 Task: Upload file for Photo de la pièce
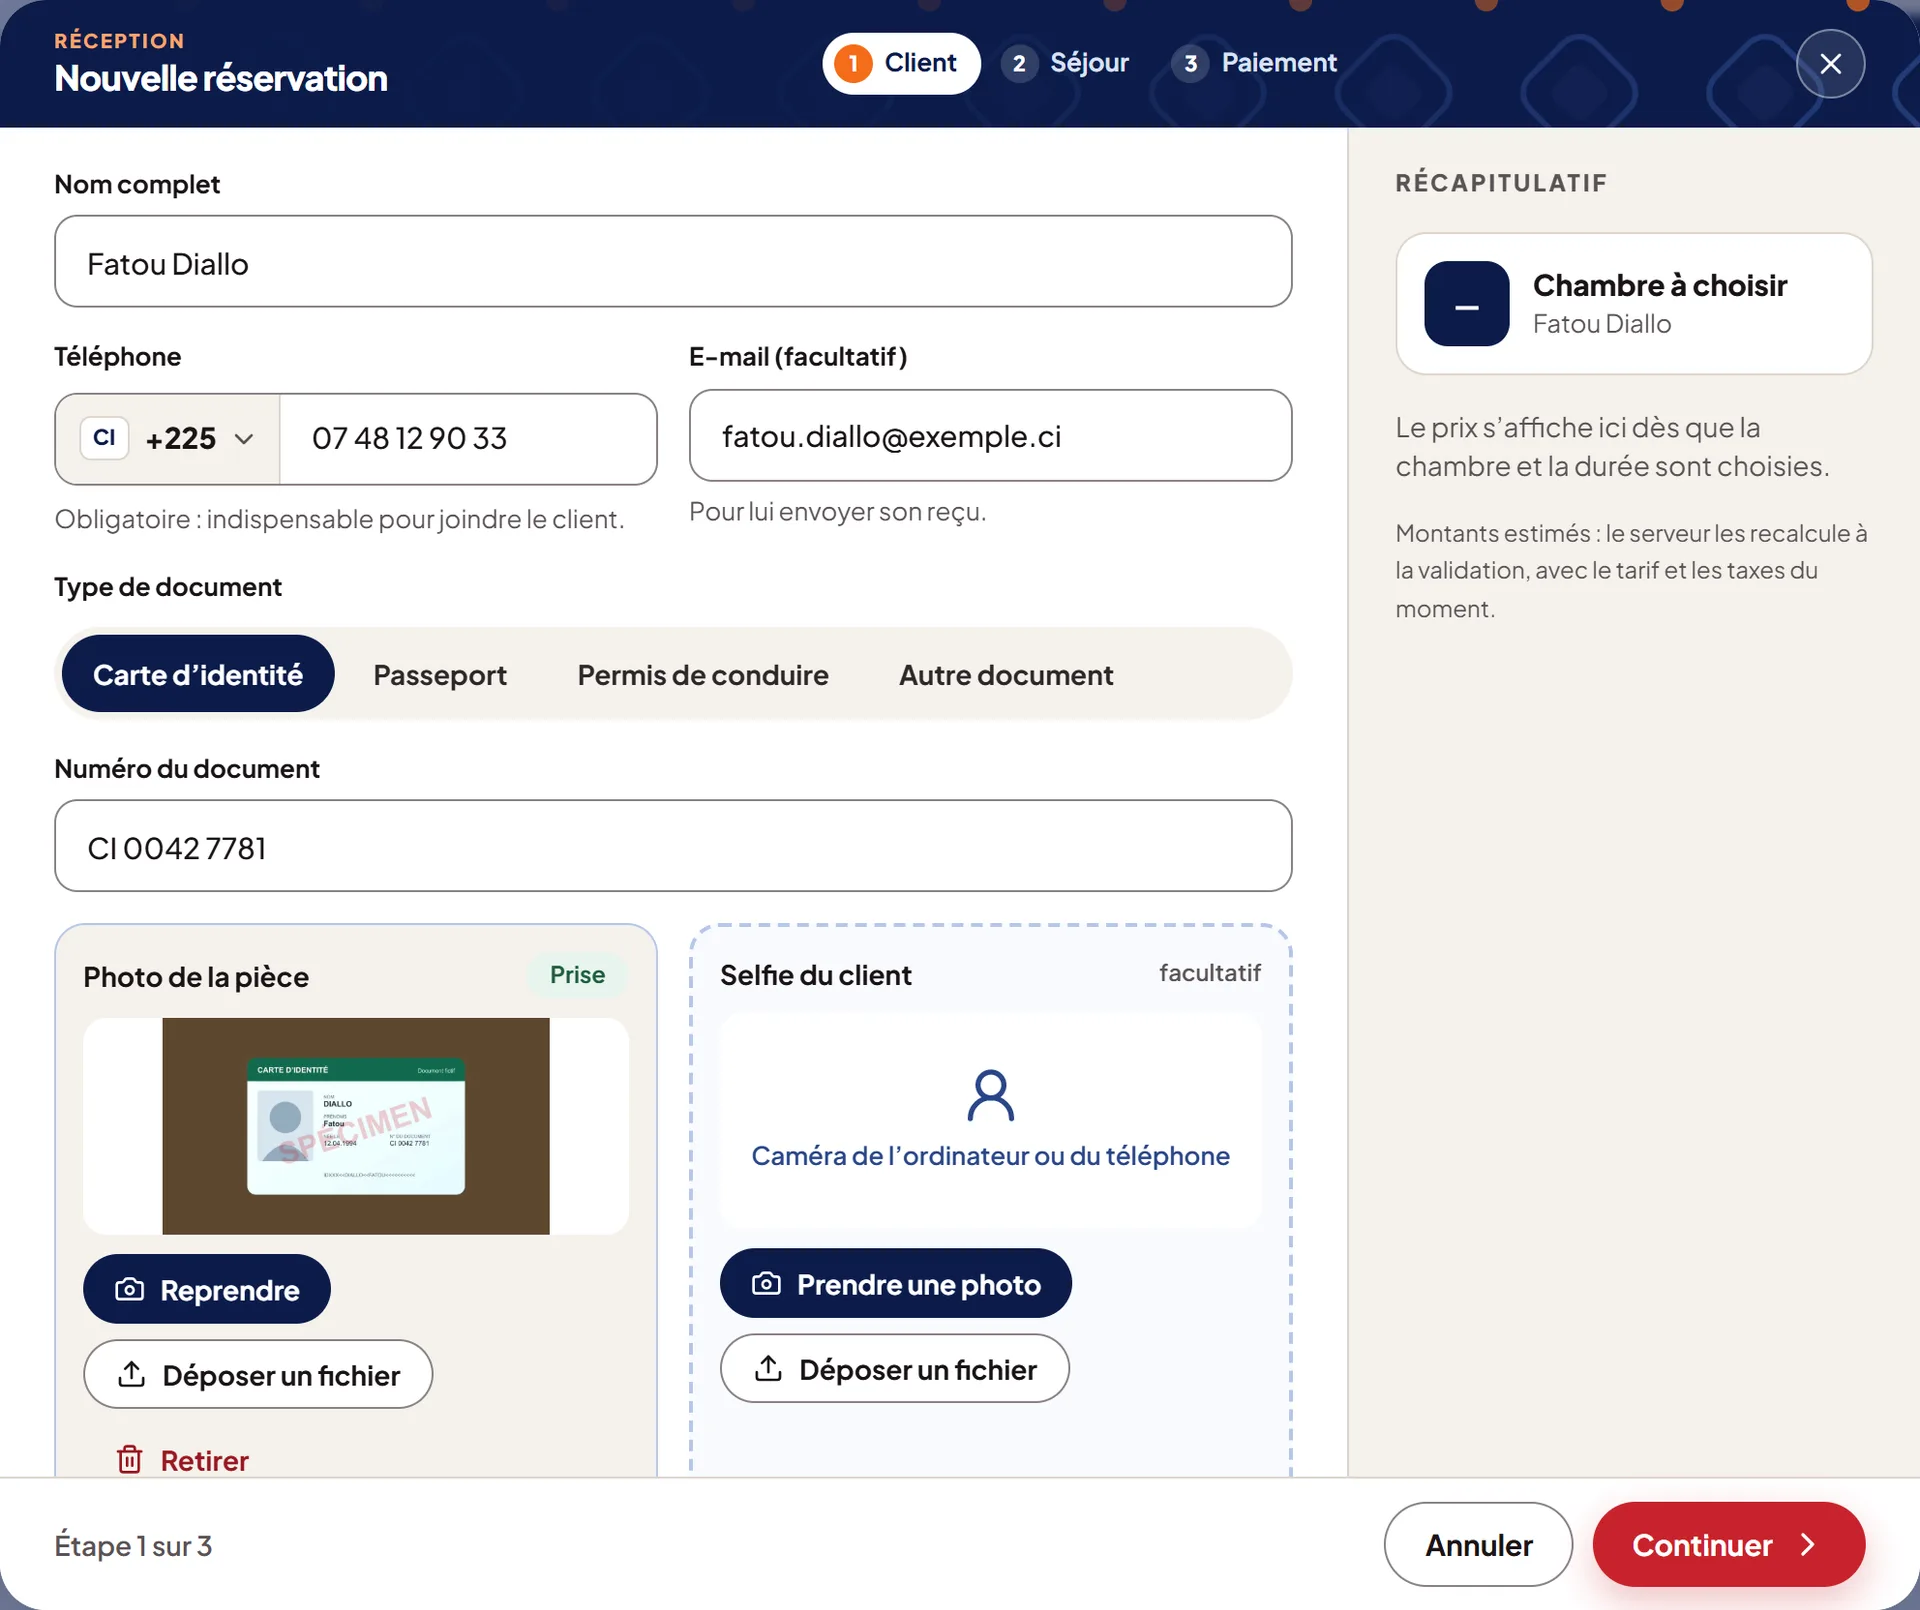(258, 1375)
